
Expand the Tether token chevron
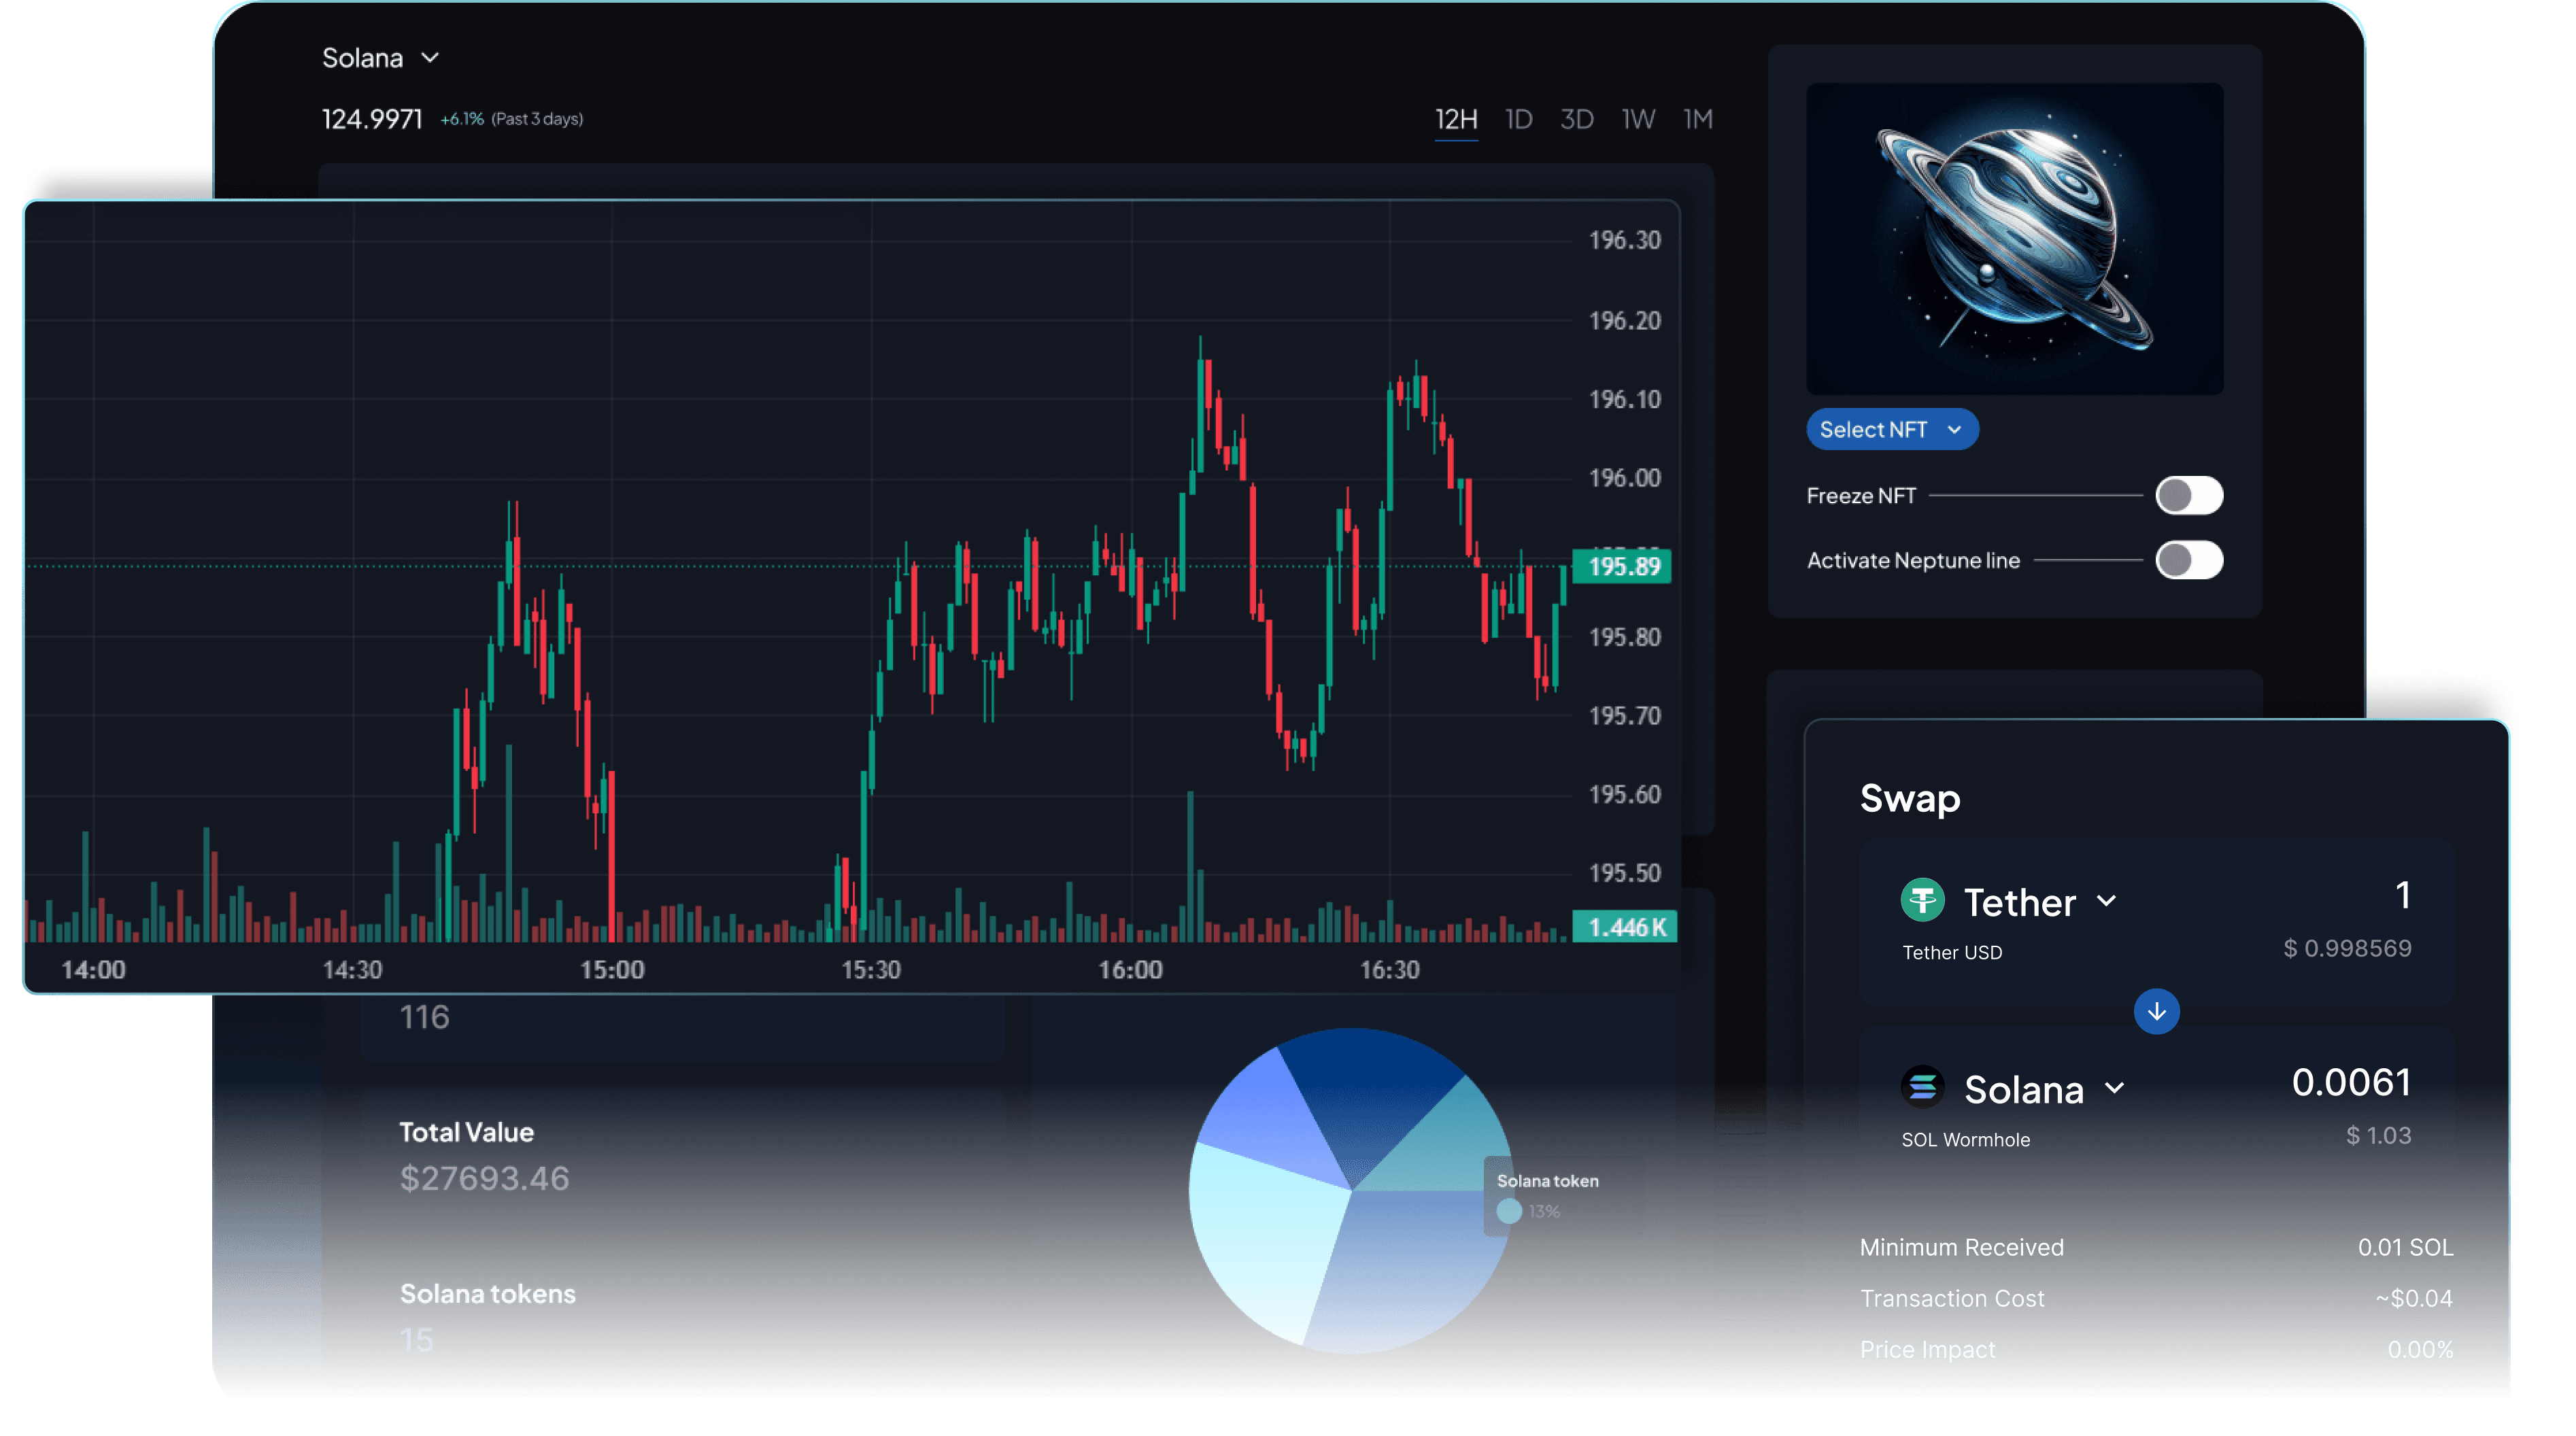[2106, 900]
